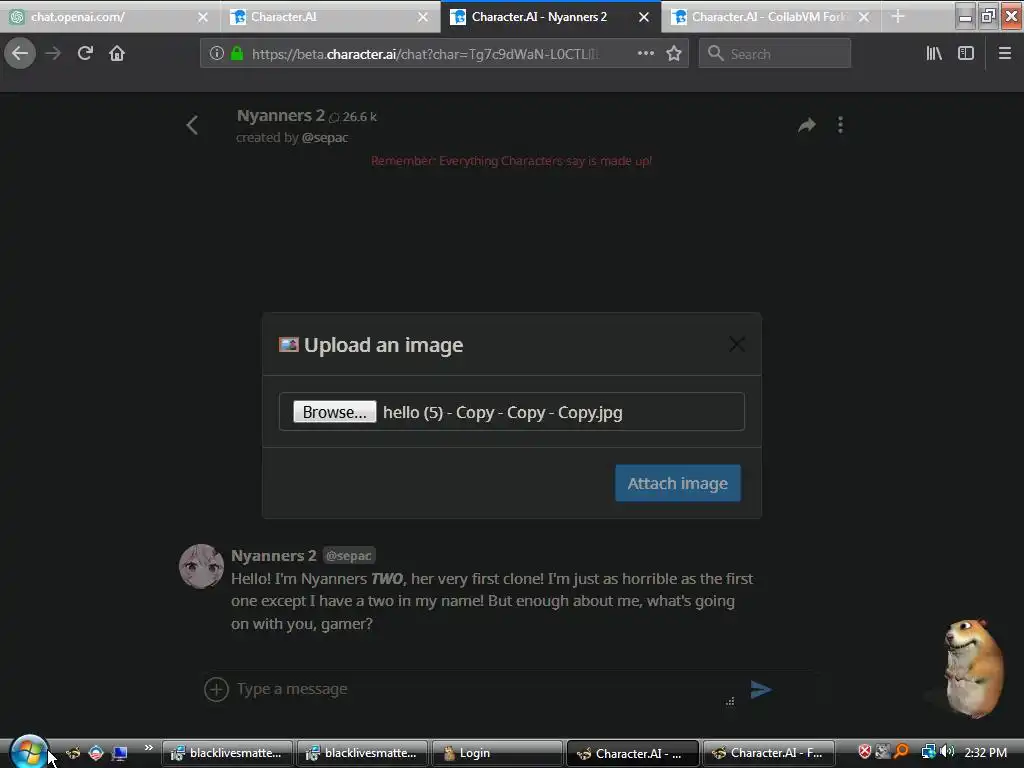
Task: Click the 2:32 PM clock
Action: click(x=985, y=752)
